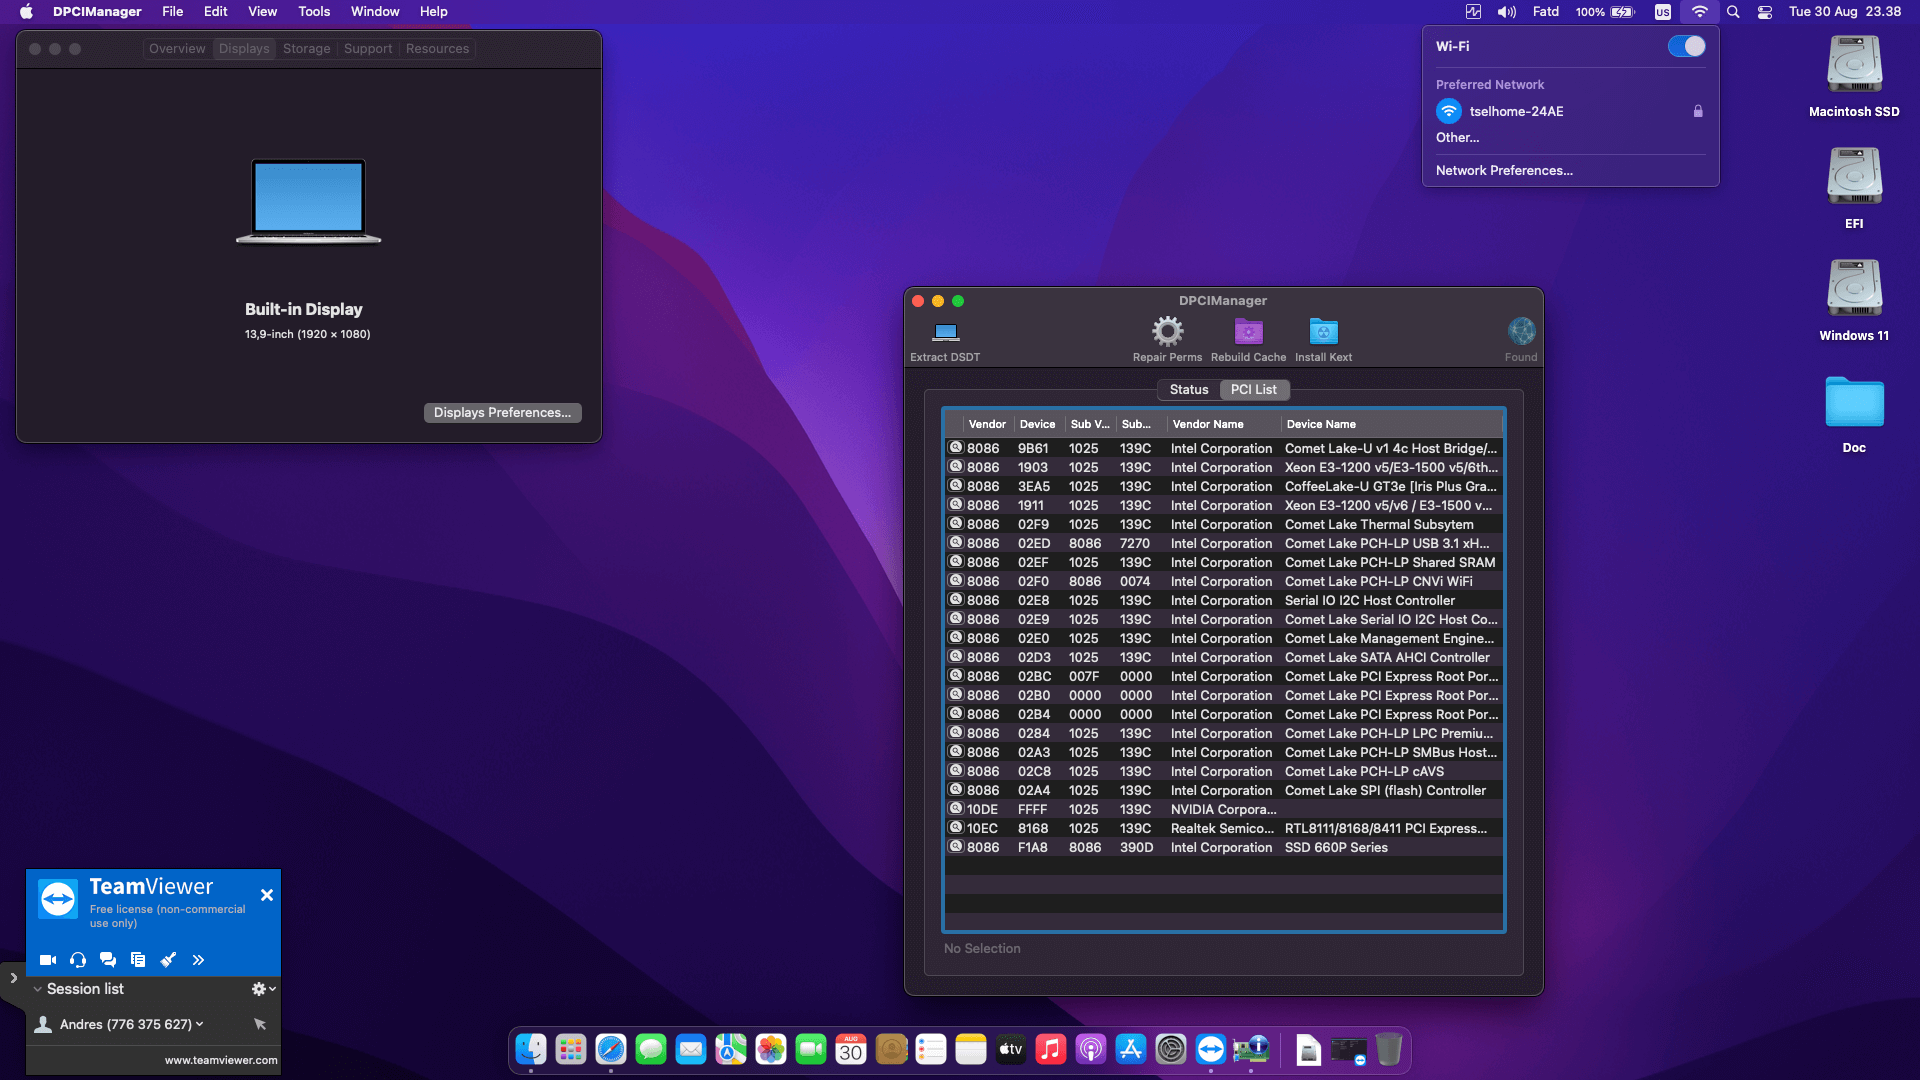Open the www.teamviewer.com link
The image size is (1920, 1080).
(x=220, y=1059)
